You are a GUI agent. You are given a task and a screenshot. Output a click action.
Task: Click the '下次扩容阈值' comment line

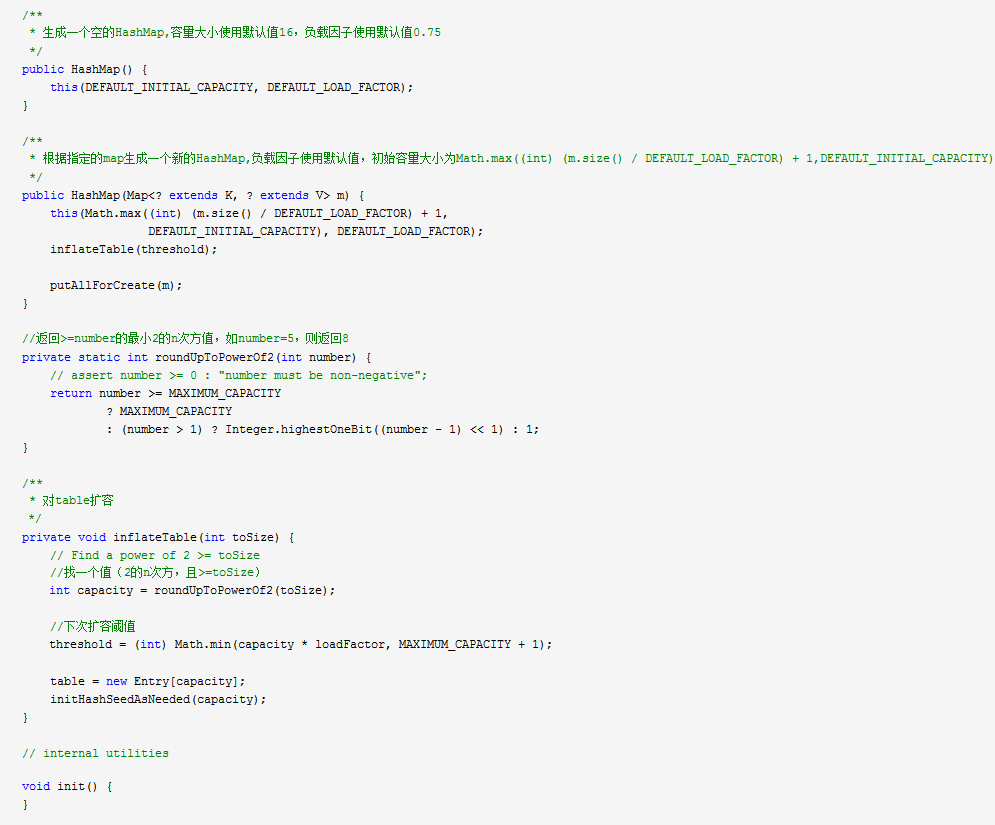tap(93, 627)
